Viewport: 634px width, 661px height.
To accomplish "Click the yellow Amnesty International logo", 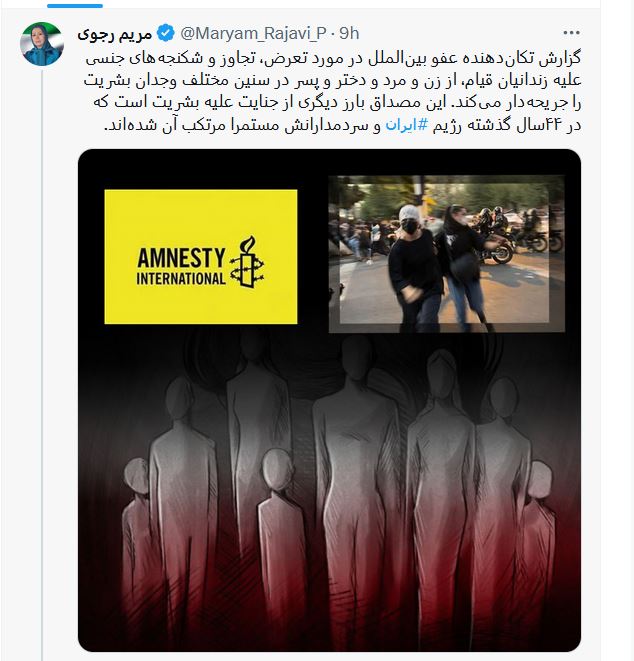I will tap(201, 257).
